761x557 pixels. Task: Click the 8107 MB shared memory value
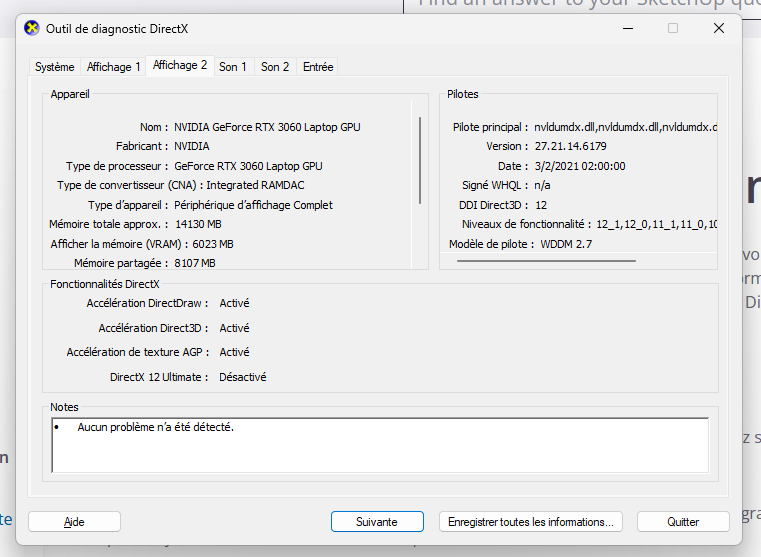[x=195, y=263]
